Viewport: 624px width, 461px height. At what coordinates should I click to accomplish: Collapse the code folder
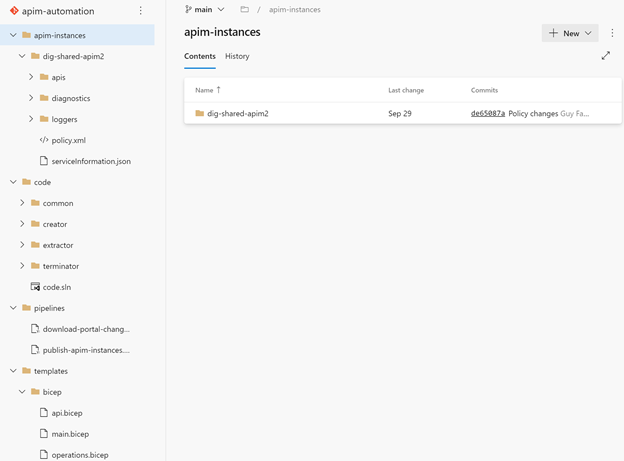click(13, 182)
